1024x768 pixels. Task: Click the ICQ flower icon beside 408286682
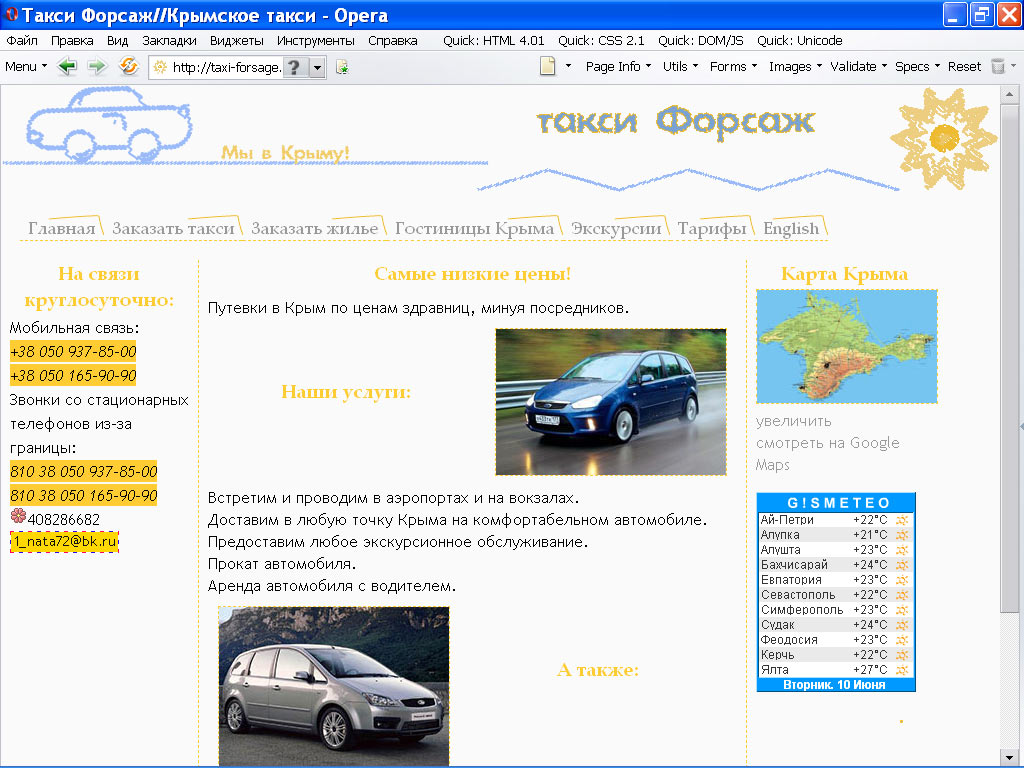click(17, 518)
